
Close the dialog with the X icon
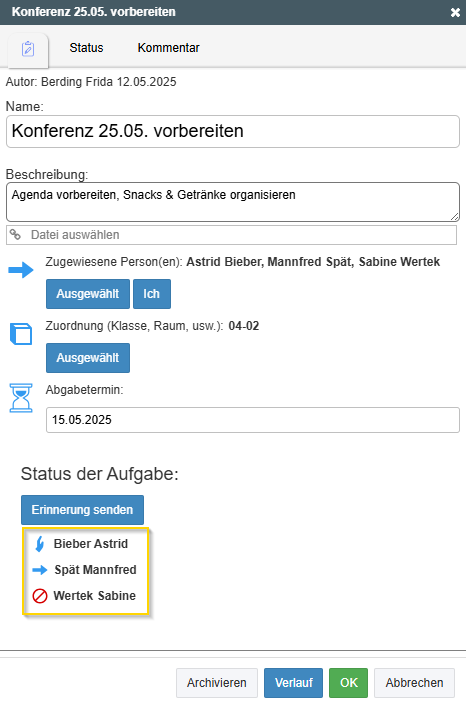click(455, 13)
